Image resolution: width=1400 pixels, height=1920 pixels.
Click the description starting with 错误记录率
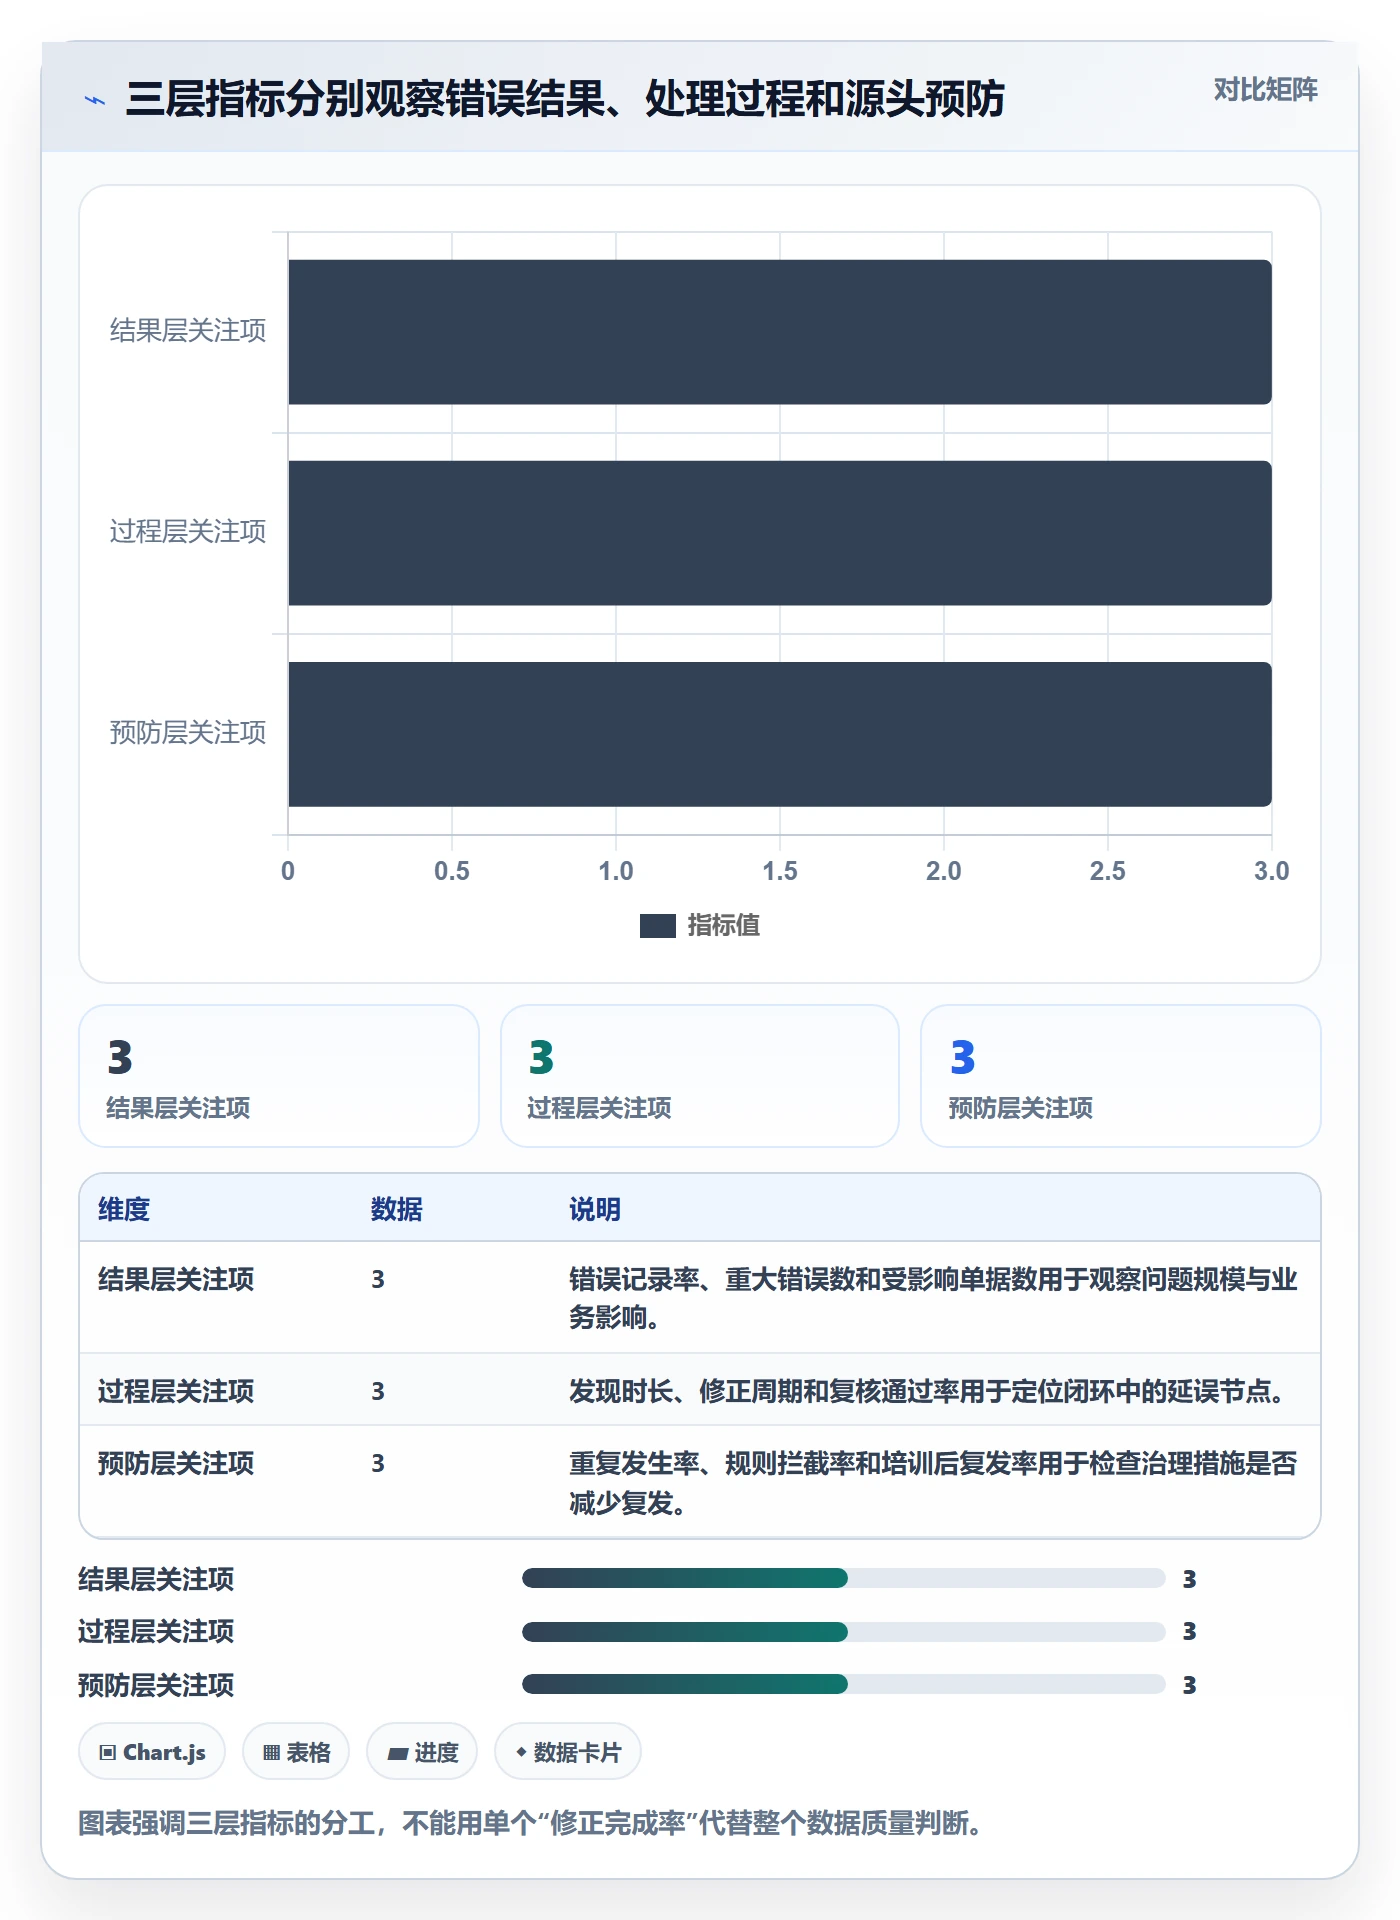(x=934, y=1298)
